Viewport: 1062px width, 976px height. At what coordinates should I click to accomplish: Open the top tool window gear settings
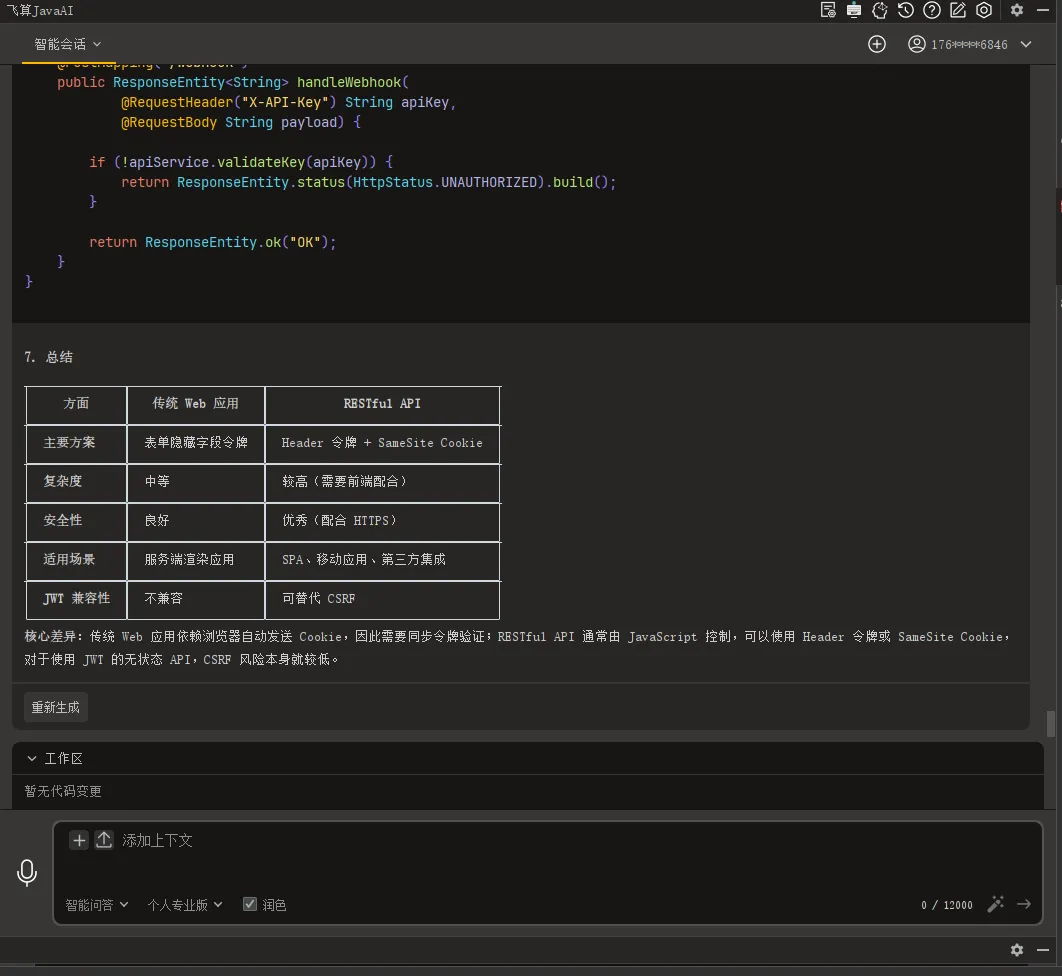point(1017,10)
